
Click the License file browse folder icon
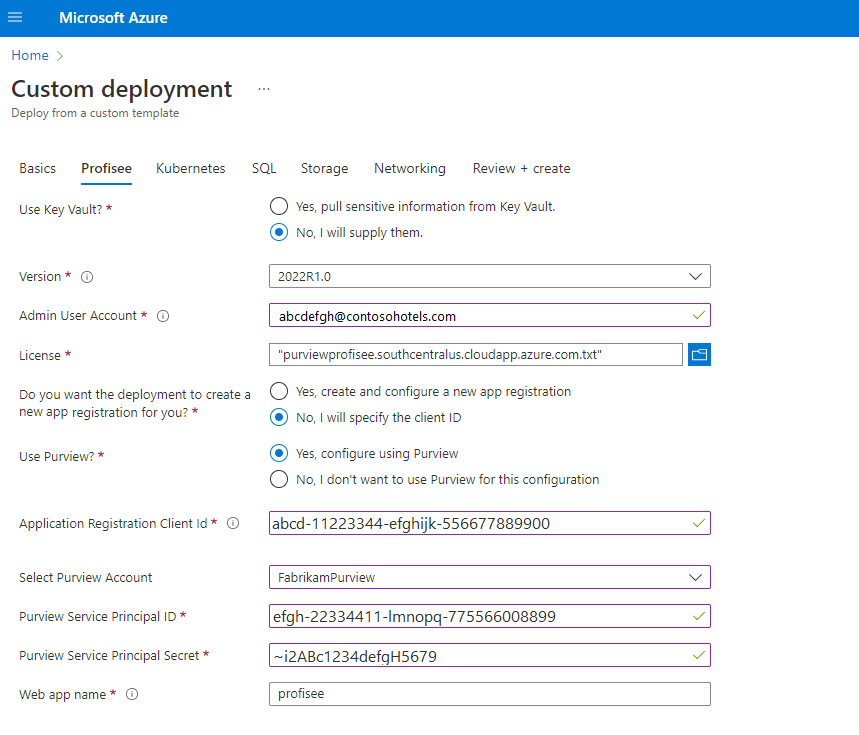point(699,355)
